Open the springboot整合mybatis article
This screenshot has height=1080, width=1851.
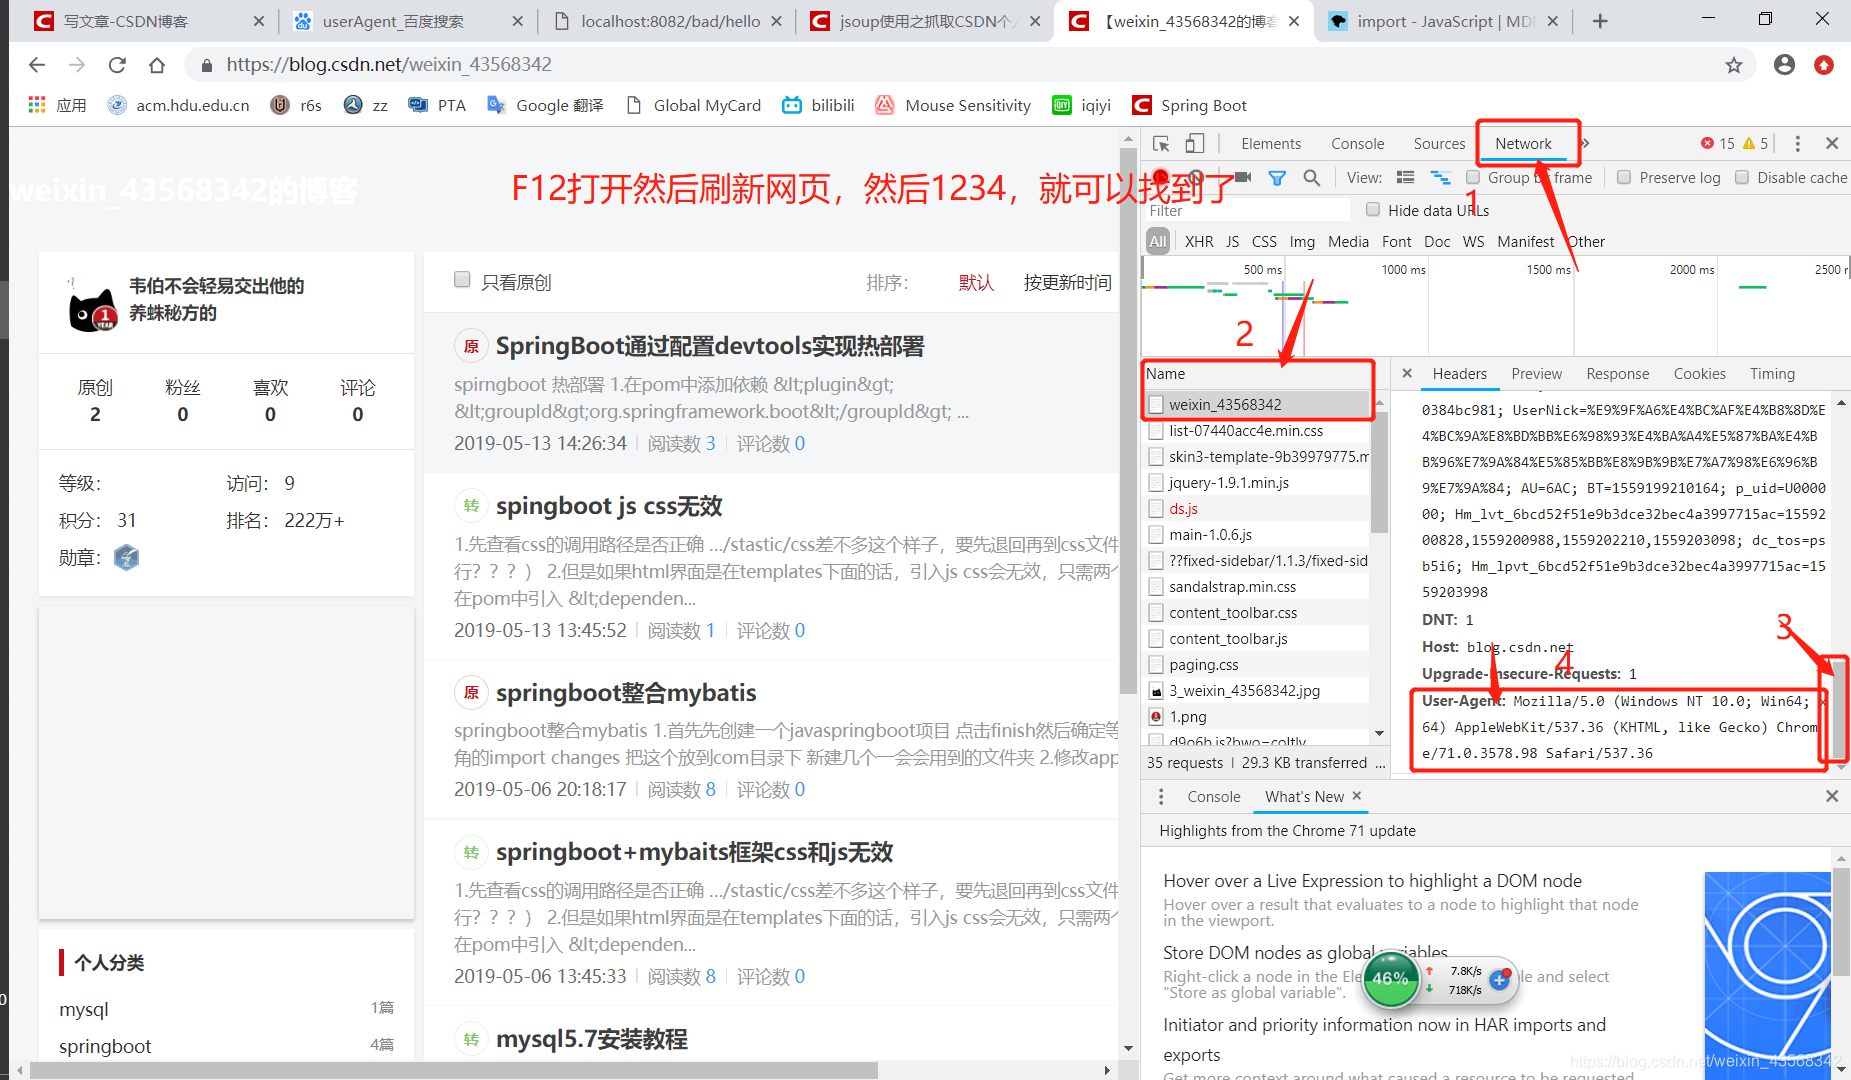tap(626, 692)
